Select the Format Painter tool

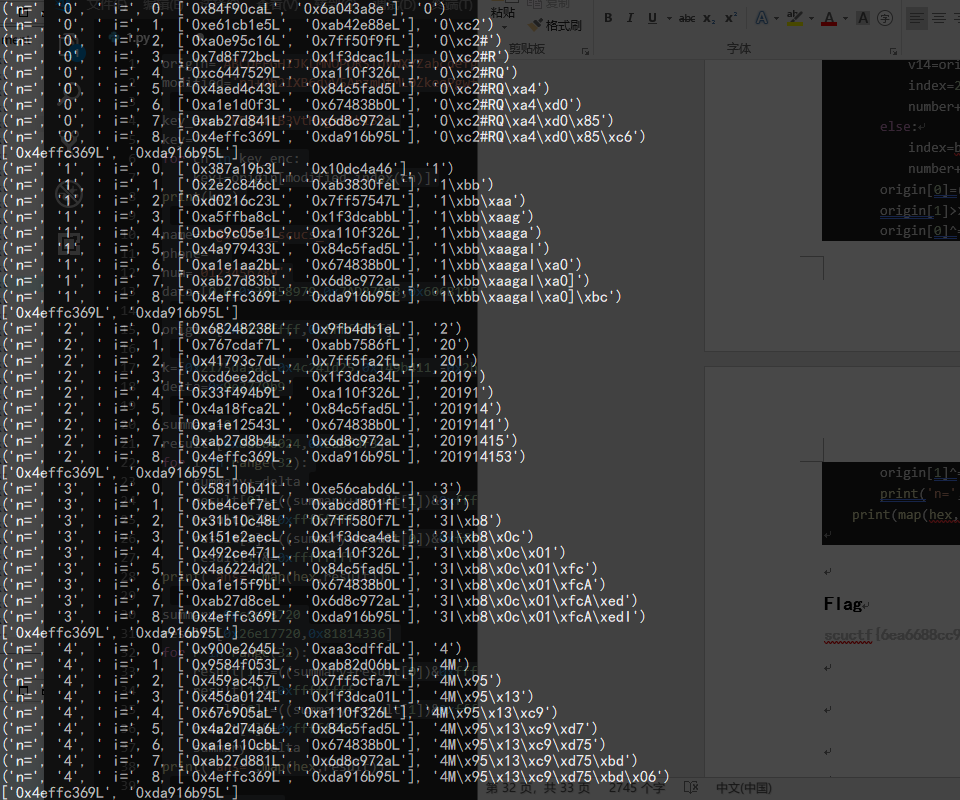coord(550,24)
